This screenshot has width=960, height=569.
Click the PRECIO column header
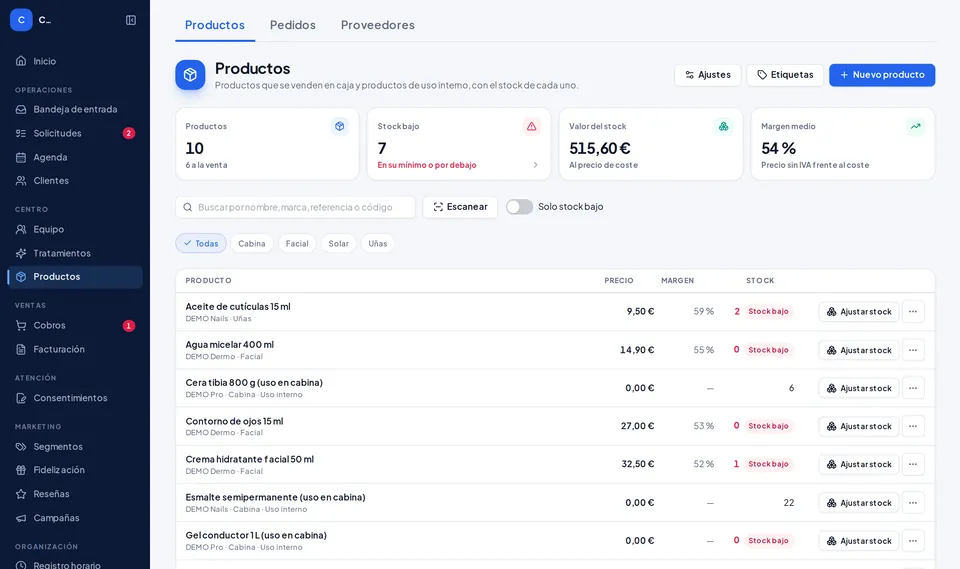pos(619,281)
